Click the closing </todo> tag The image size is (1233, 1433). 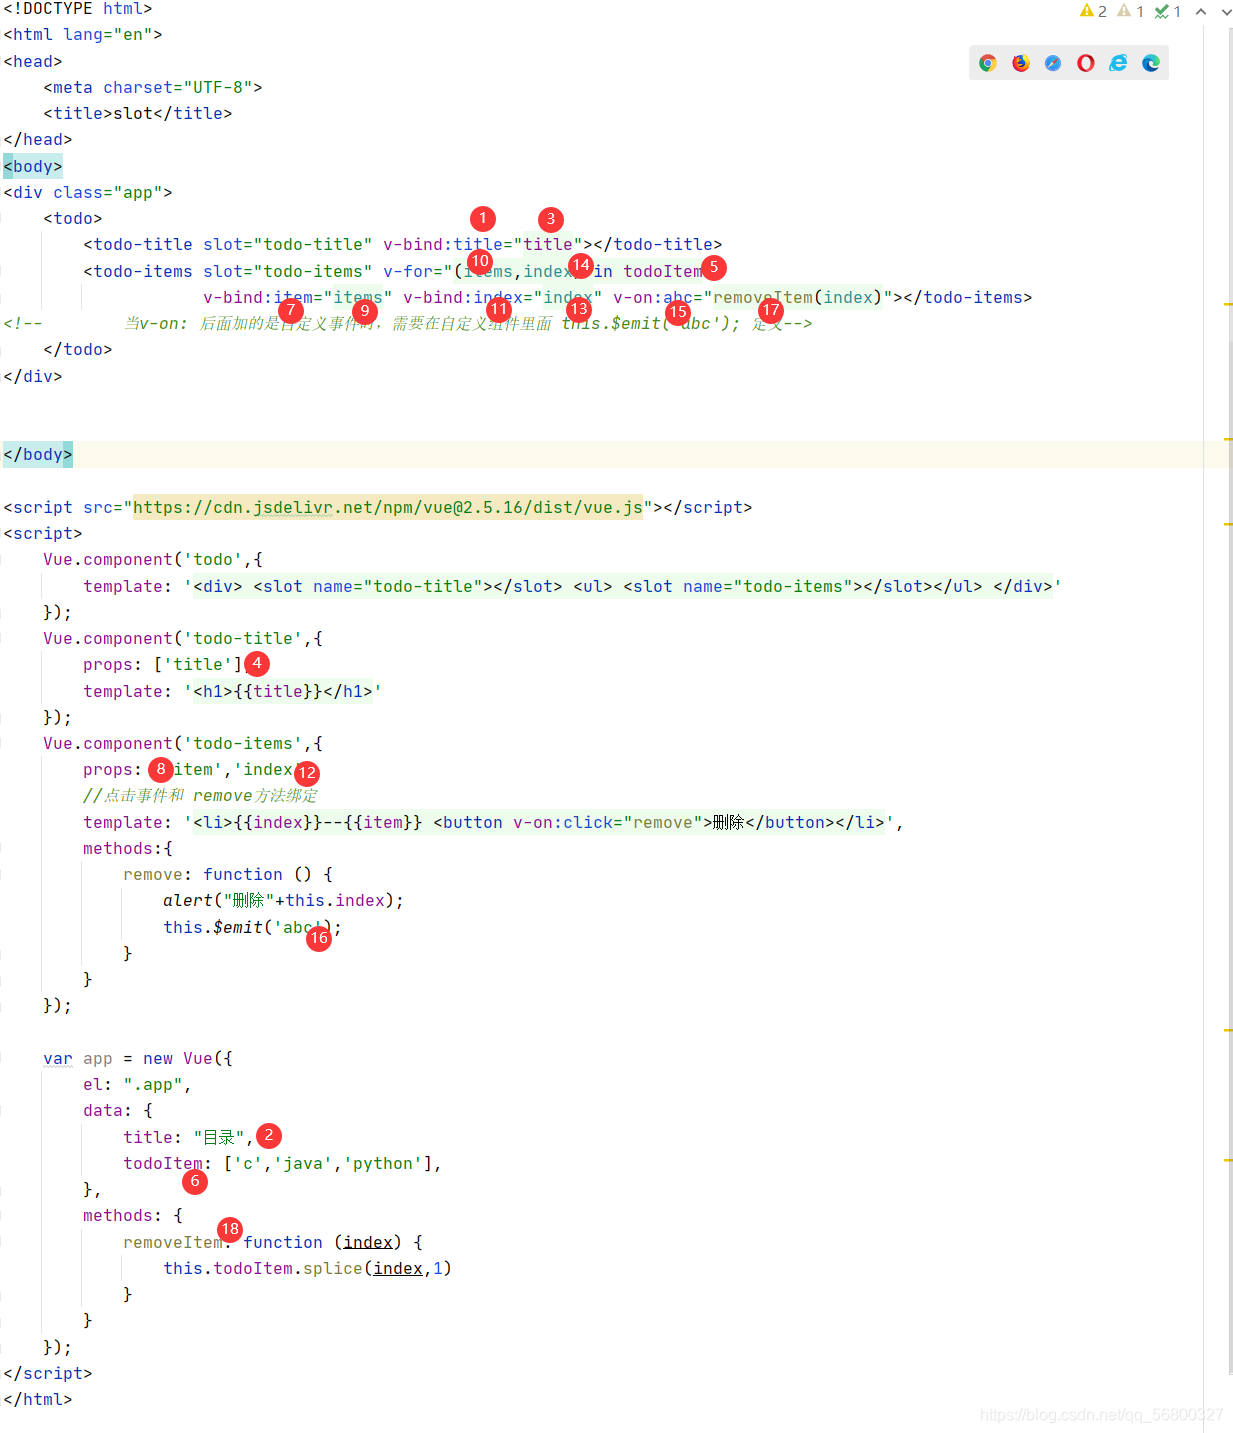pos(78,350)
